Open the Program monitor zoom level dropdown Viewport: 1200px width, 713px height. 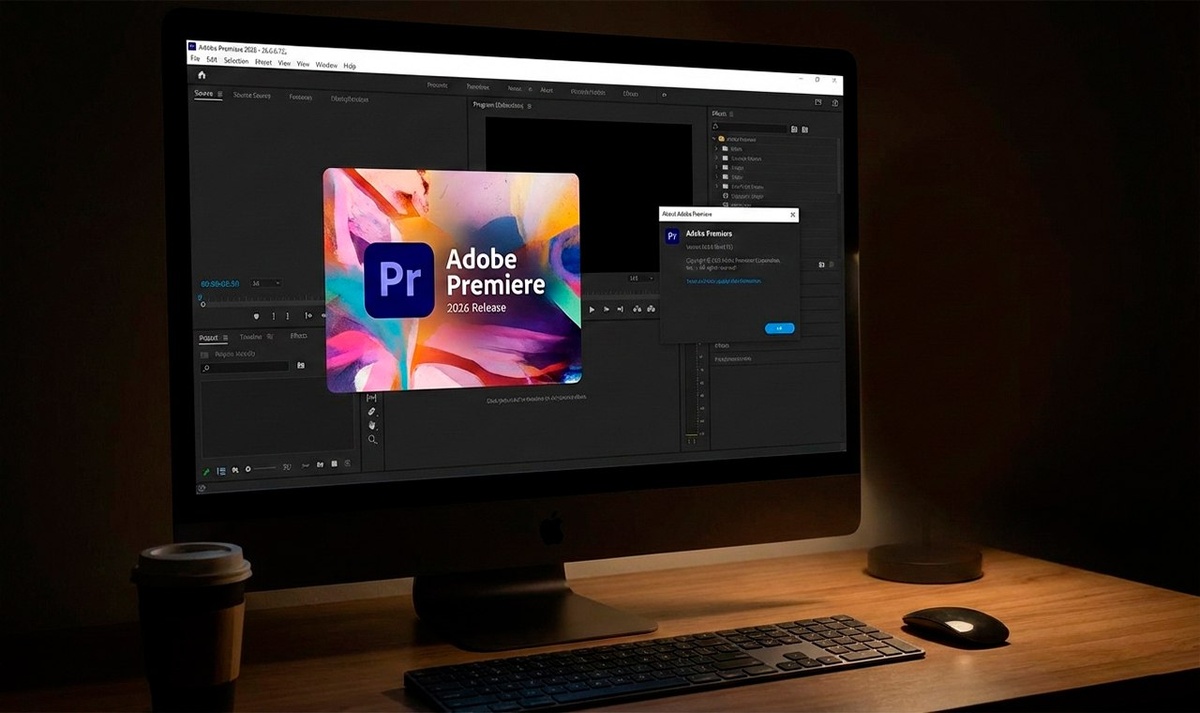[641, 278]
